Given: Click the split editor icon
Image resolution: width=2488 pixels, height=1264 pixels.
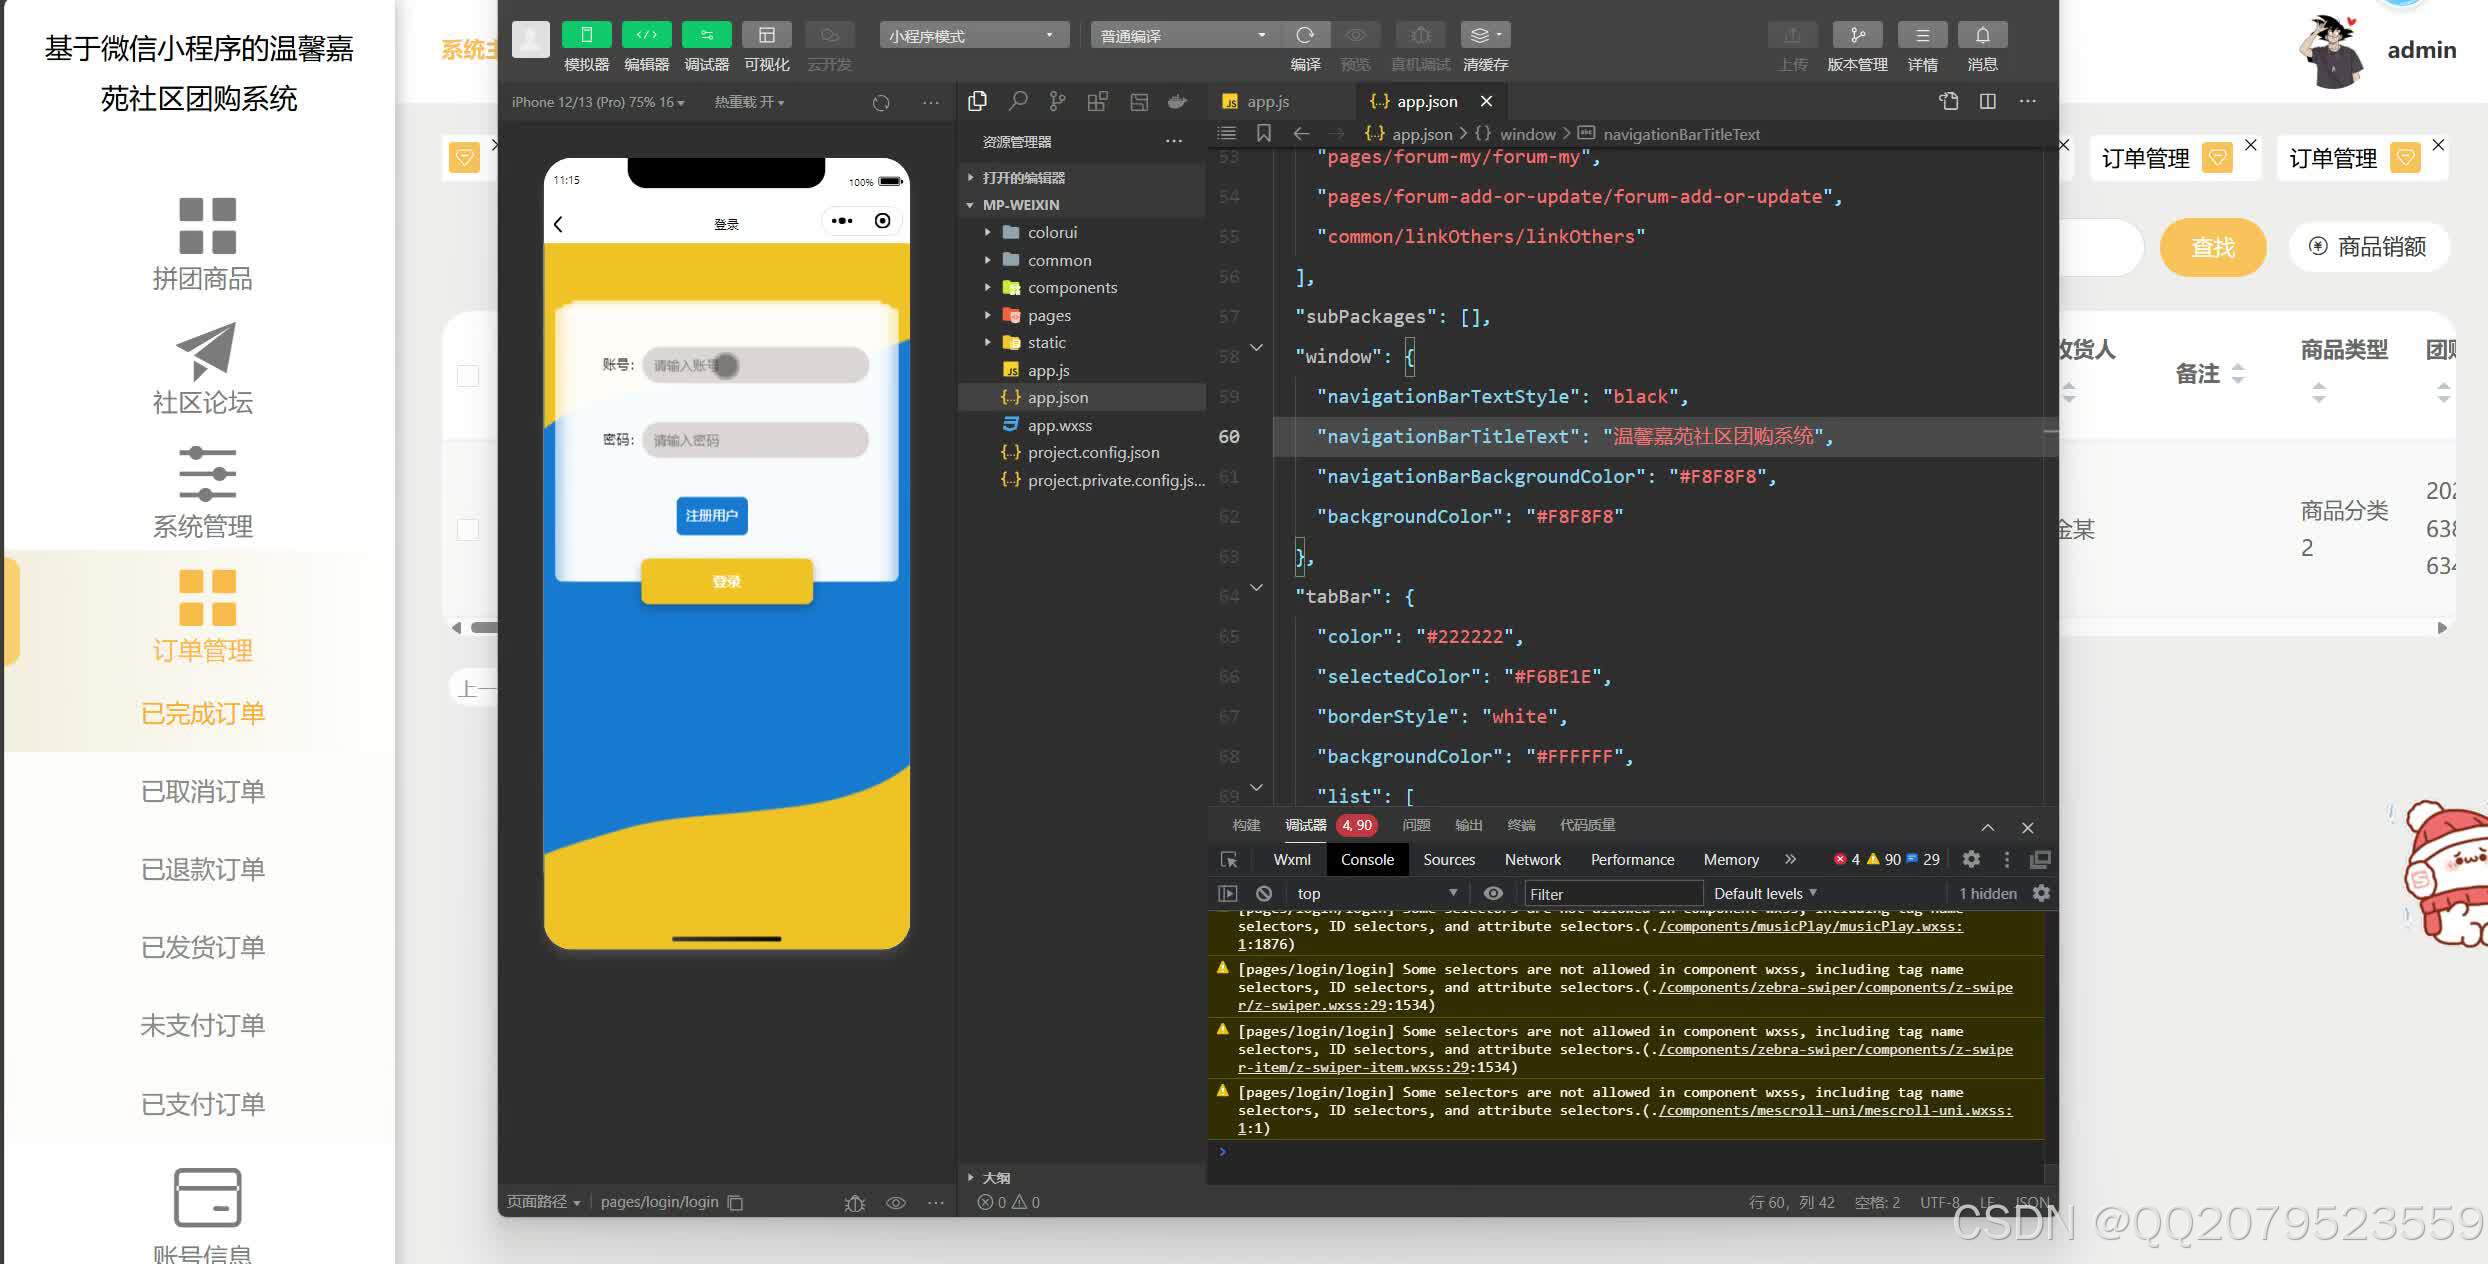Looking at the screenshot, I should click(1988, 101).
